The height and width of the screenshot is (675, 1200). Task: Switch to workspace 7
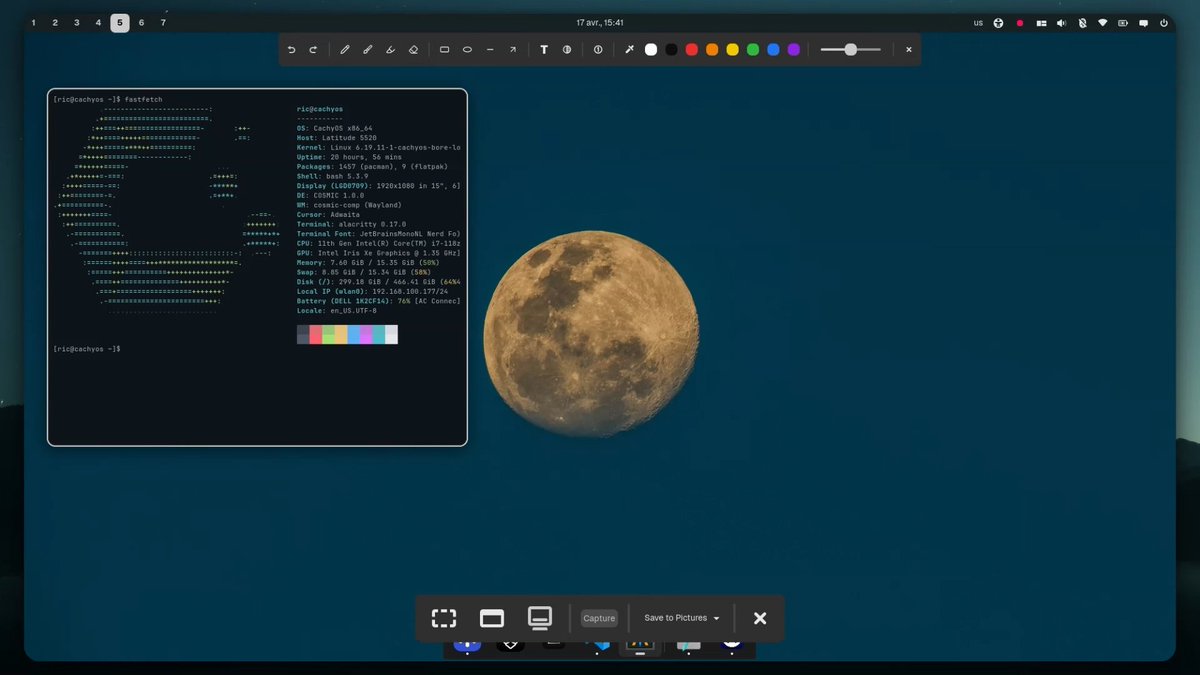163,22
